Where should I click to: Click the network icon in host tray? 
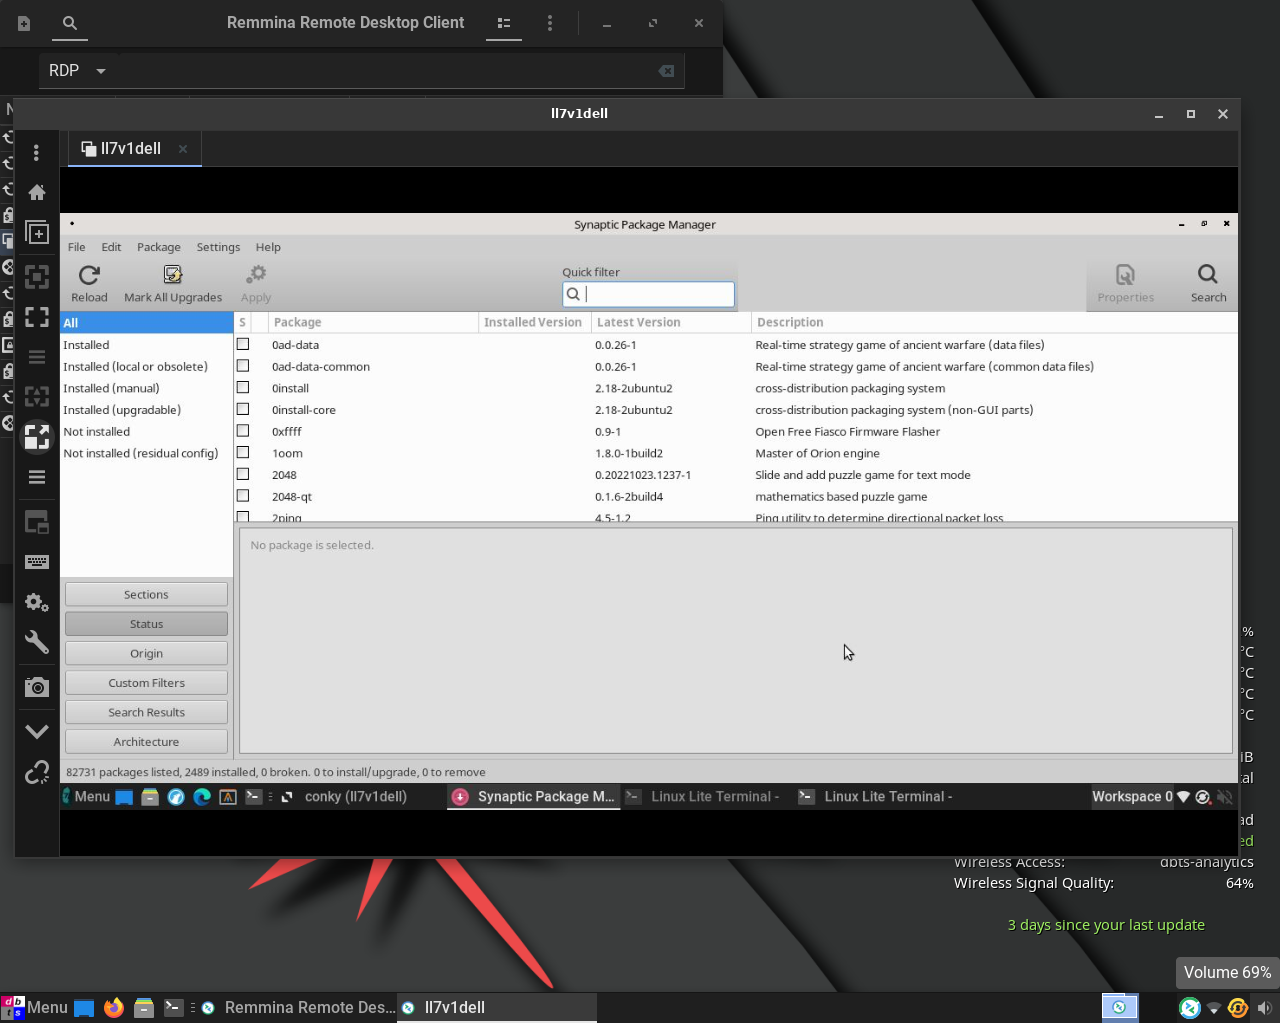point(1214,1008)
